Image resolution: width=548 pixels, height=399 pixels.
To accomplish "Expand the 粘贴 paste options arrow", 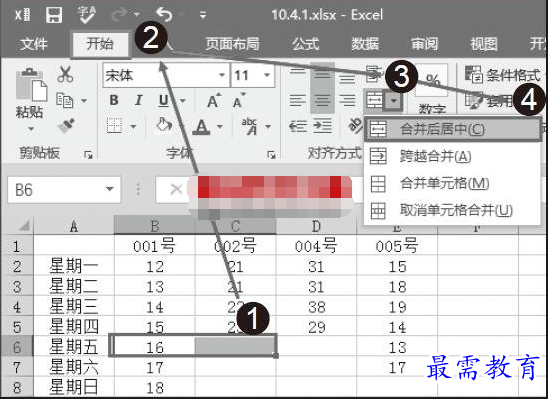I will (31, 129).
